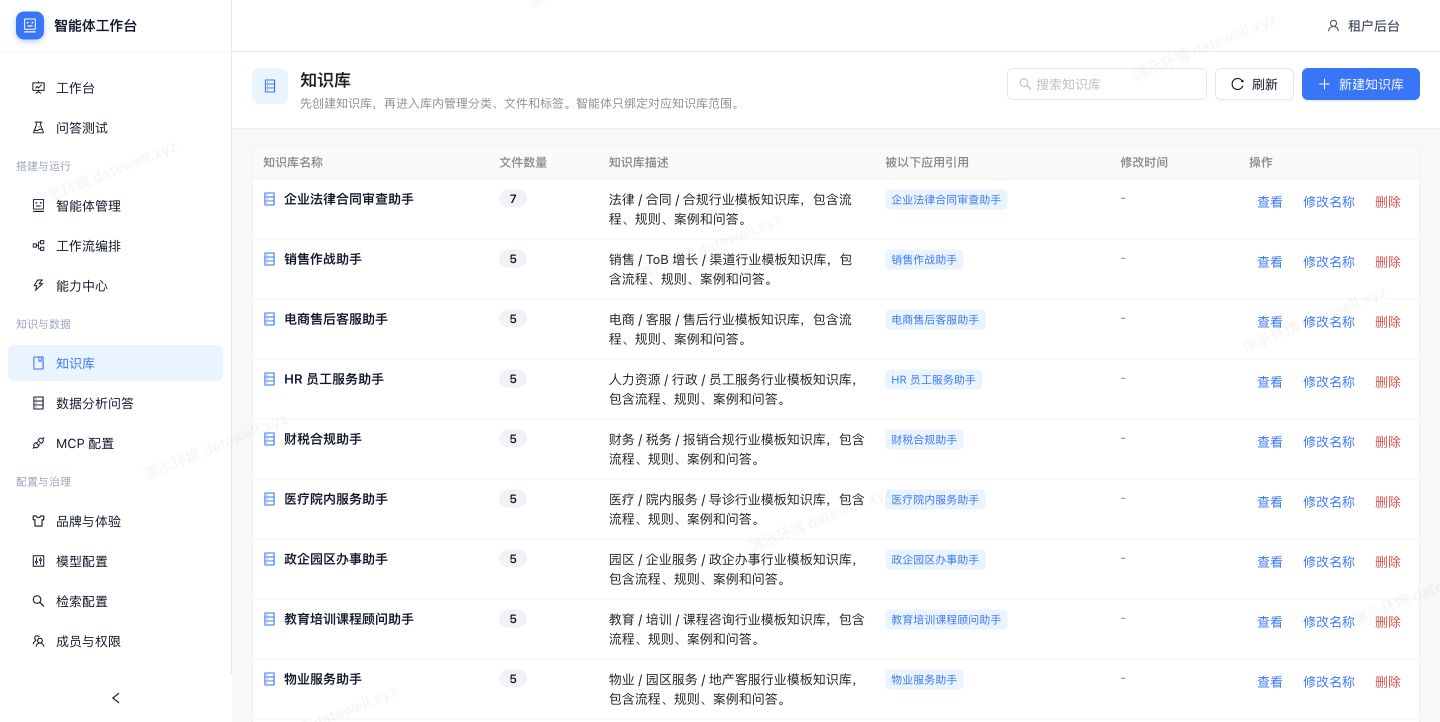Click 修改名称 for 医疗院内服务助手
The image size is (1440, 722).
[1329, 502]
